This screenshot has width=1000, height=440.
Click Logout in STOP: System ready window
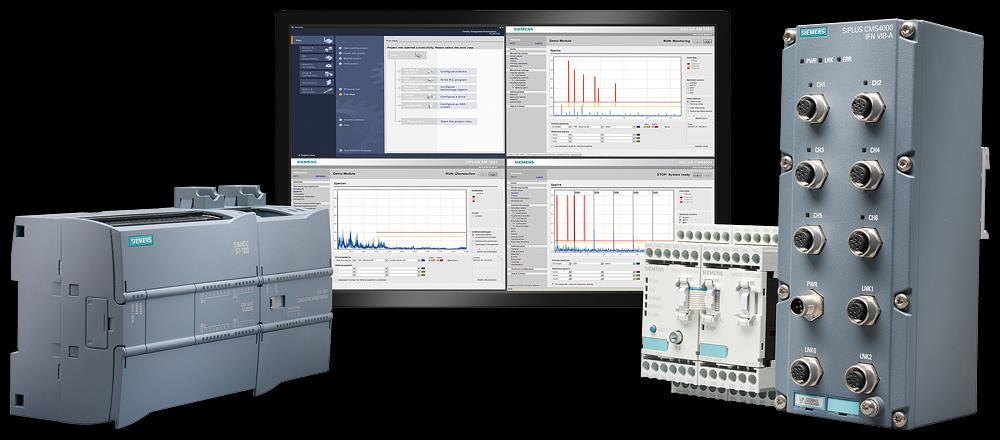(540, 177)
